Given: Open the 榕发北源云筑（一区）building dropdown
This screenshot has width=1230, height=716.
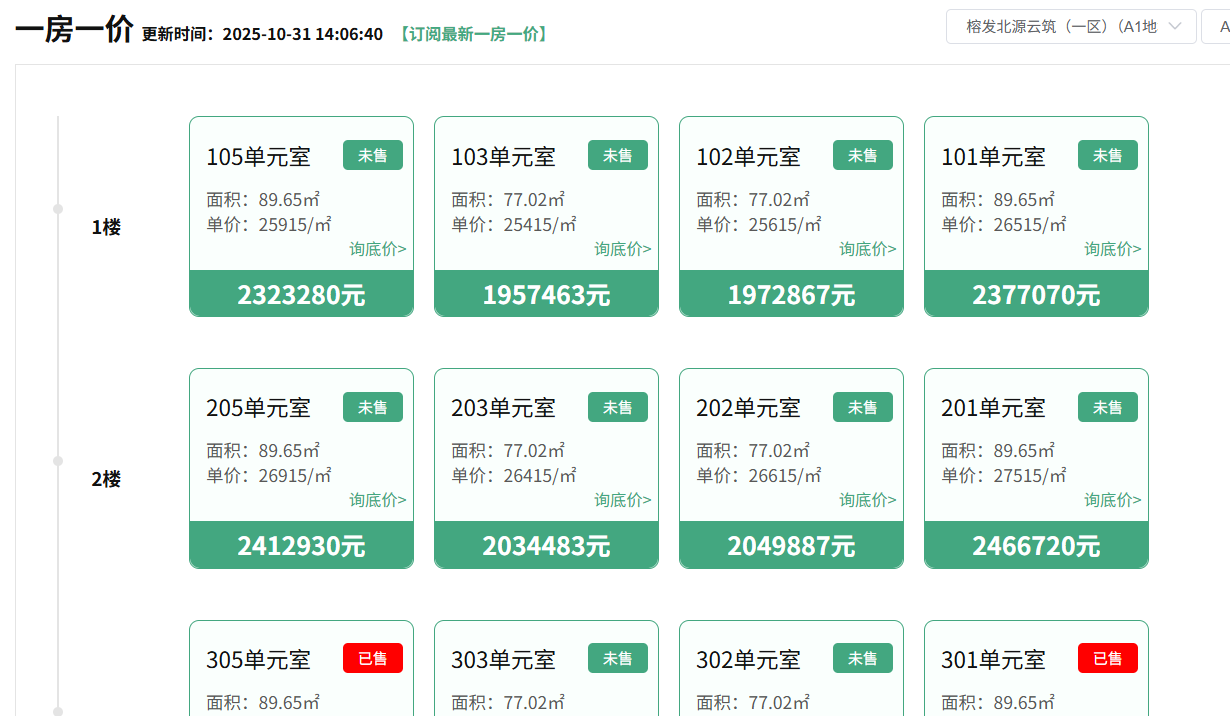Looking at the screenshot, I should point(1070,27).
